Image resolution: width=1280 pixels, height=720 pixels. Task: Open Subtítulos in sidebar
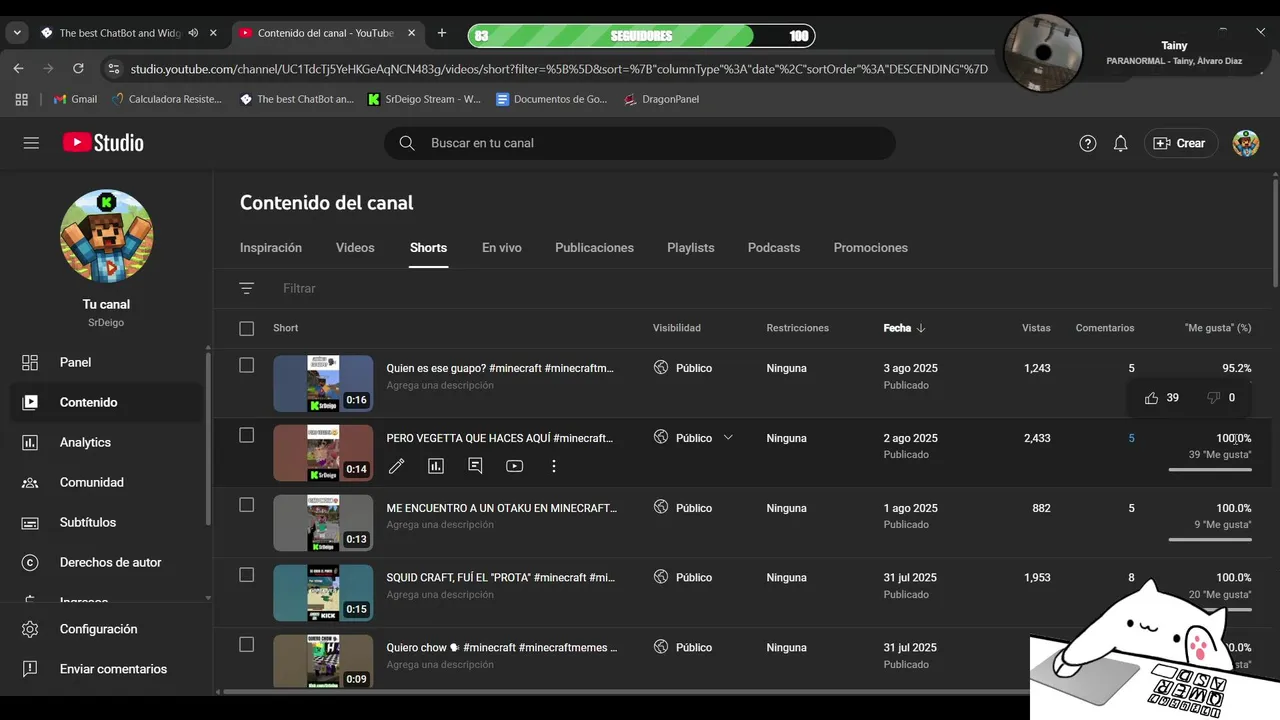[105, 522]
